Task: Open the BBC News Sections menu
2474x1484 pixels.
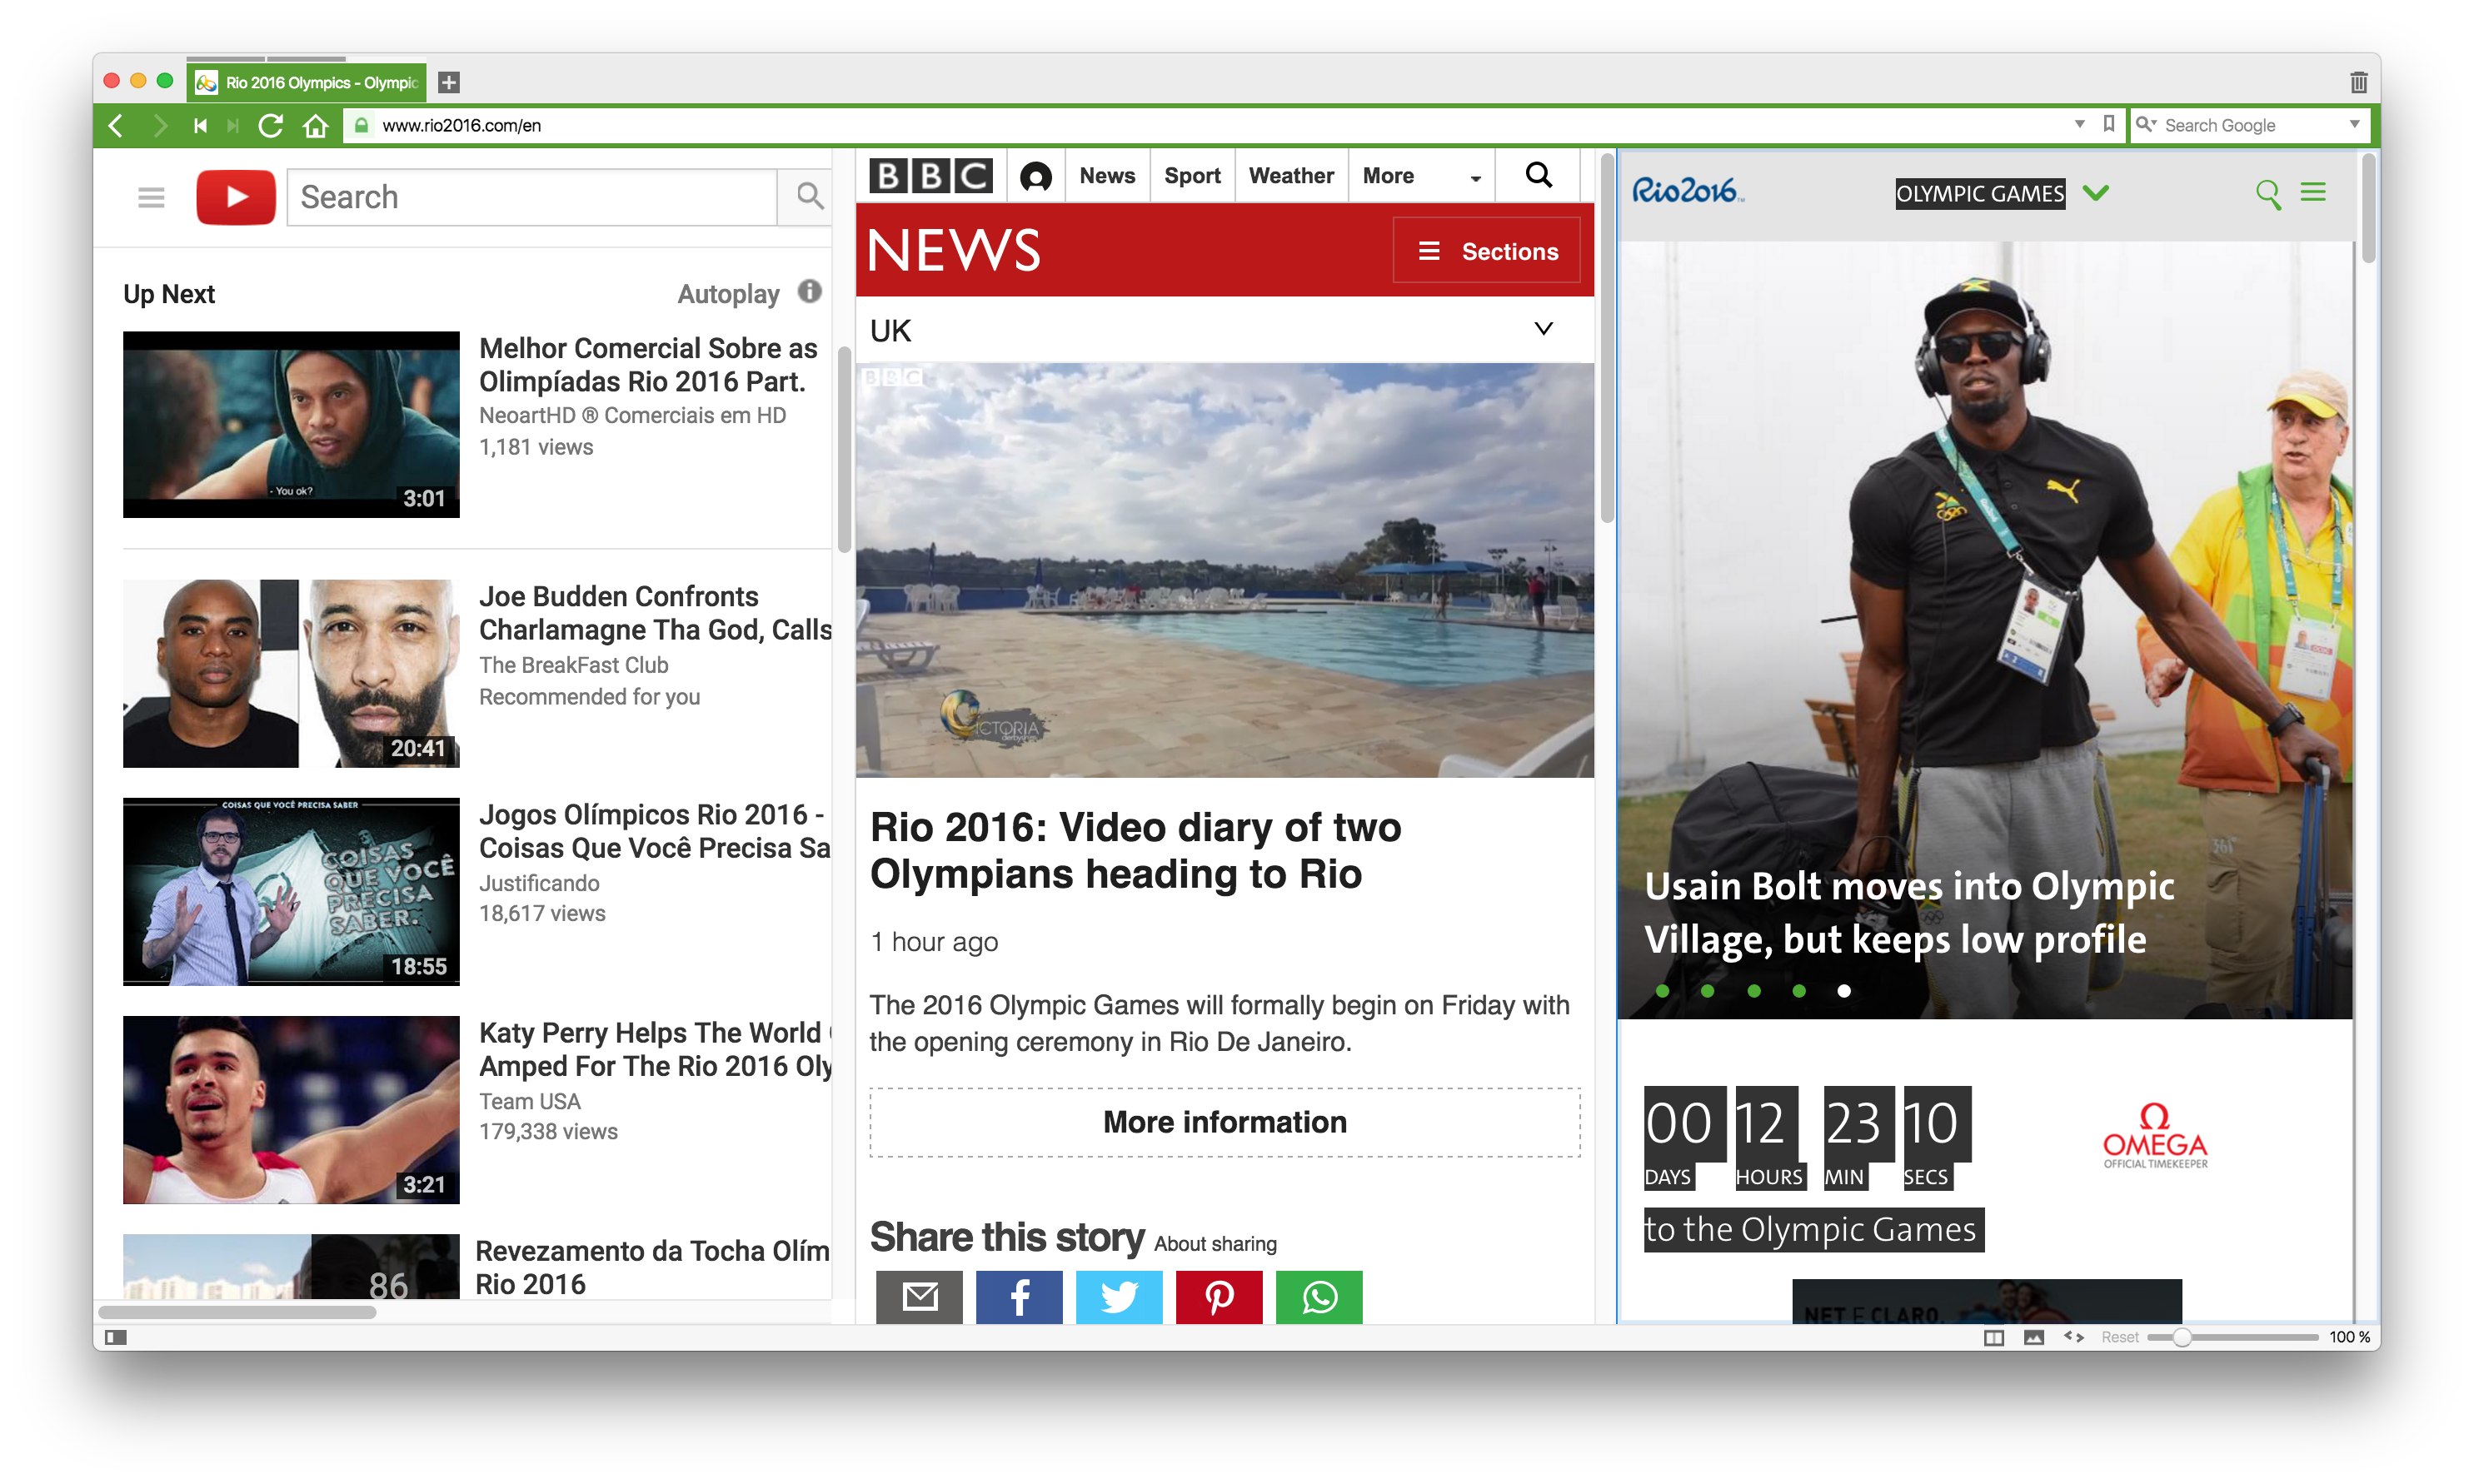Action: 1487,251
